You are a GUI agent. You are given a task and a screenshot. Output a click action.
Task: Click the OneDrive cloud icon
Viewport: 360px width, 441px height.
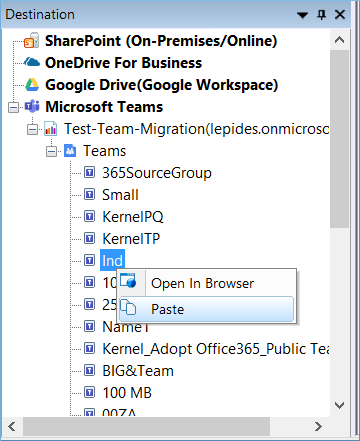pyautogui.click(x=32, y=62)
